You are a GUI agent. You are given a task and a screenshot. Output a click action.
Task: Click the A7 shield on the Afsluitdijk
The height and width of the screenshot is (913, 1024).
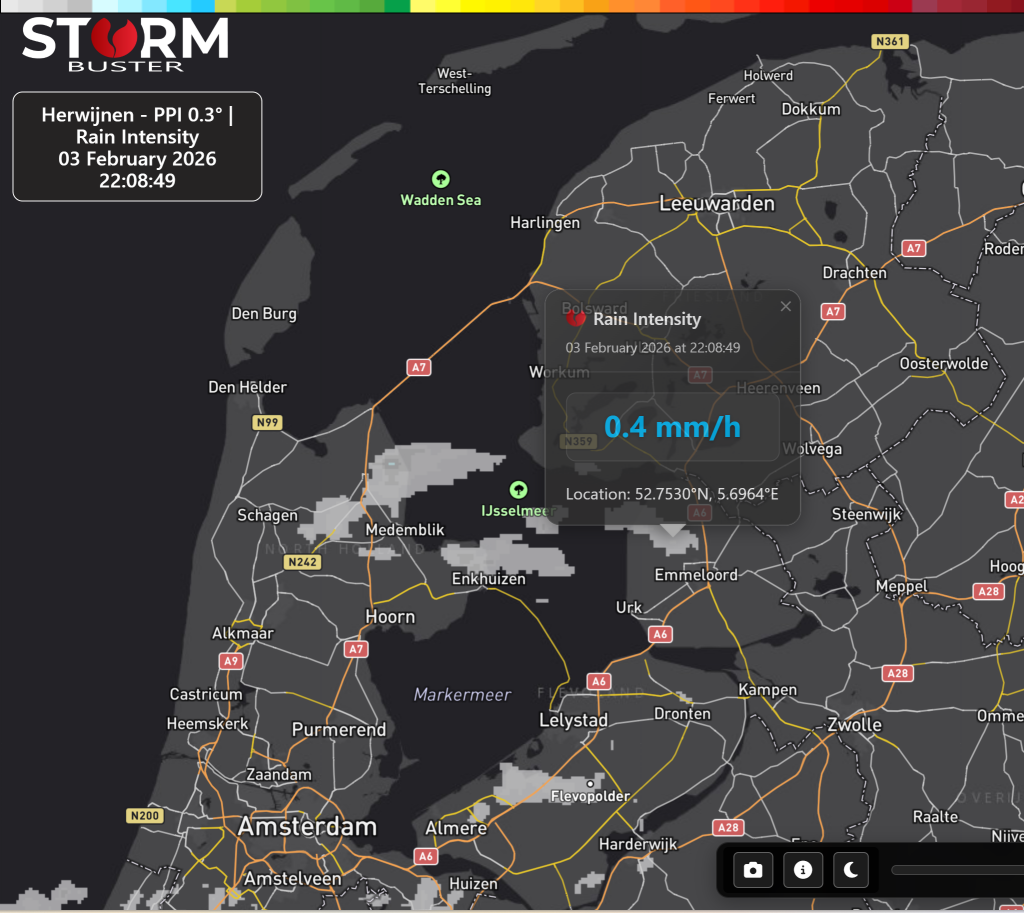point(419,367)
